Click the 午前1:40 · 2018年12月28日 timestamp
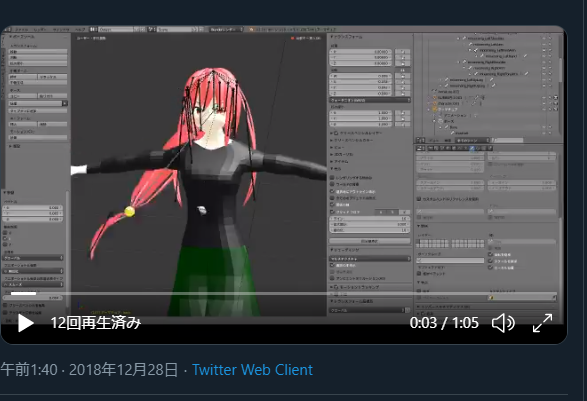Viewport: 587px width, 401px height. click(89, 370)
